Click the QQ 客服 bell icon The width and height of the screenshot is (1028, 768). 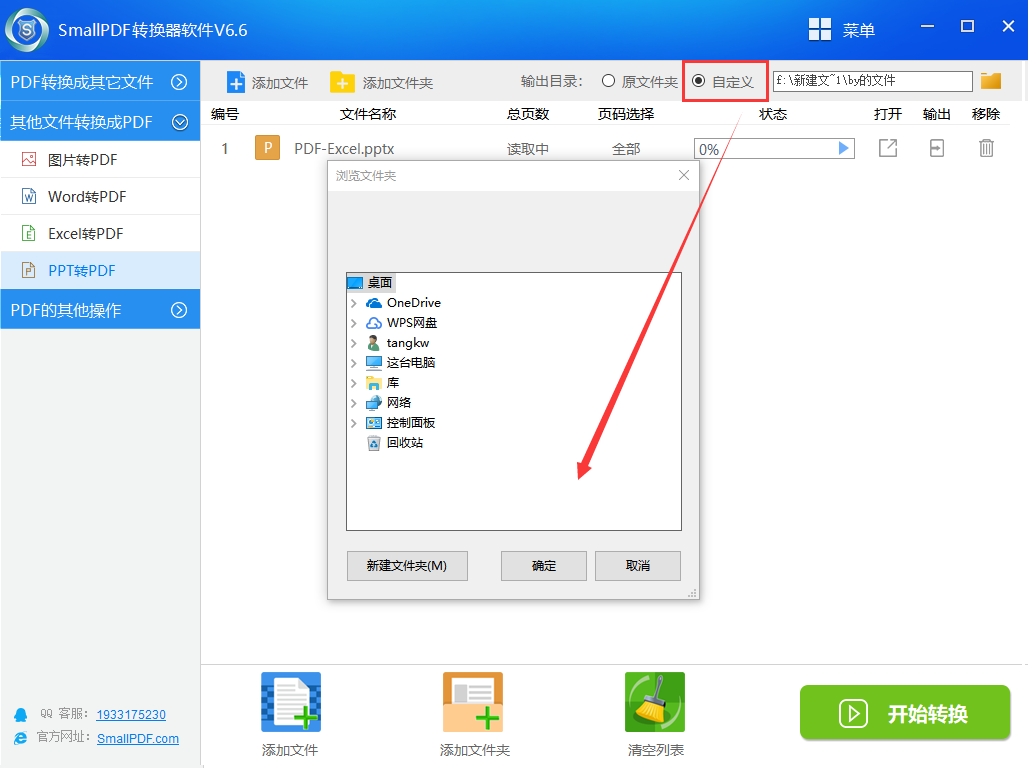pyautogui.click(x=21, y=714)
